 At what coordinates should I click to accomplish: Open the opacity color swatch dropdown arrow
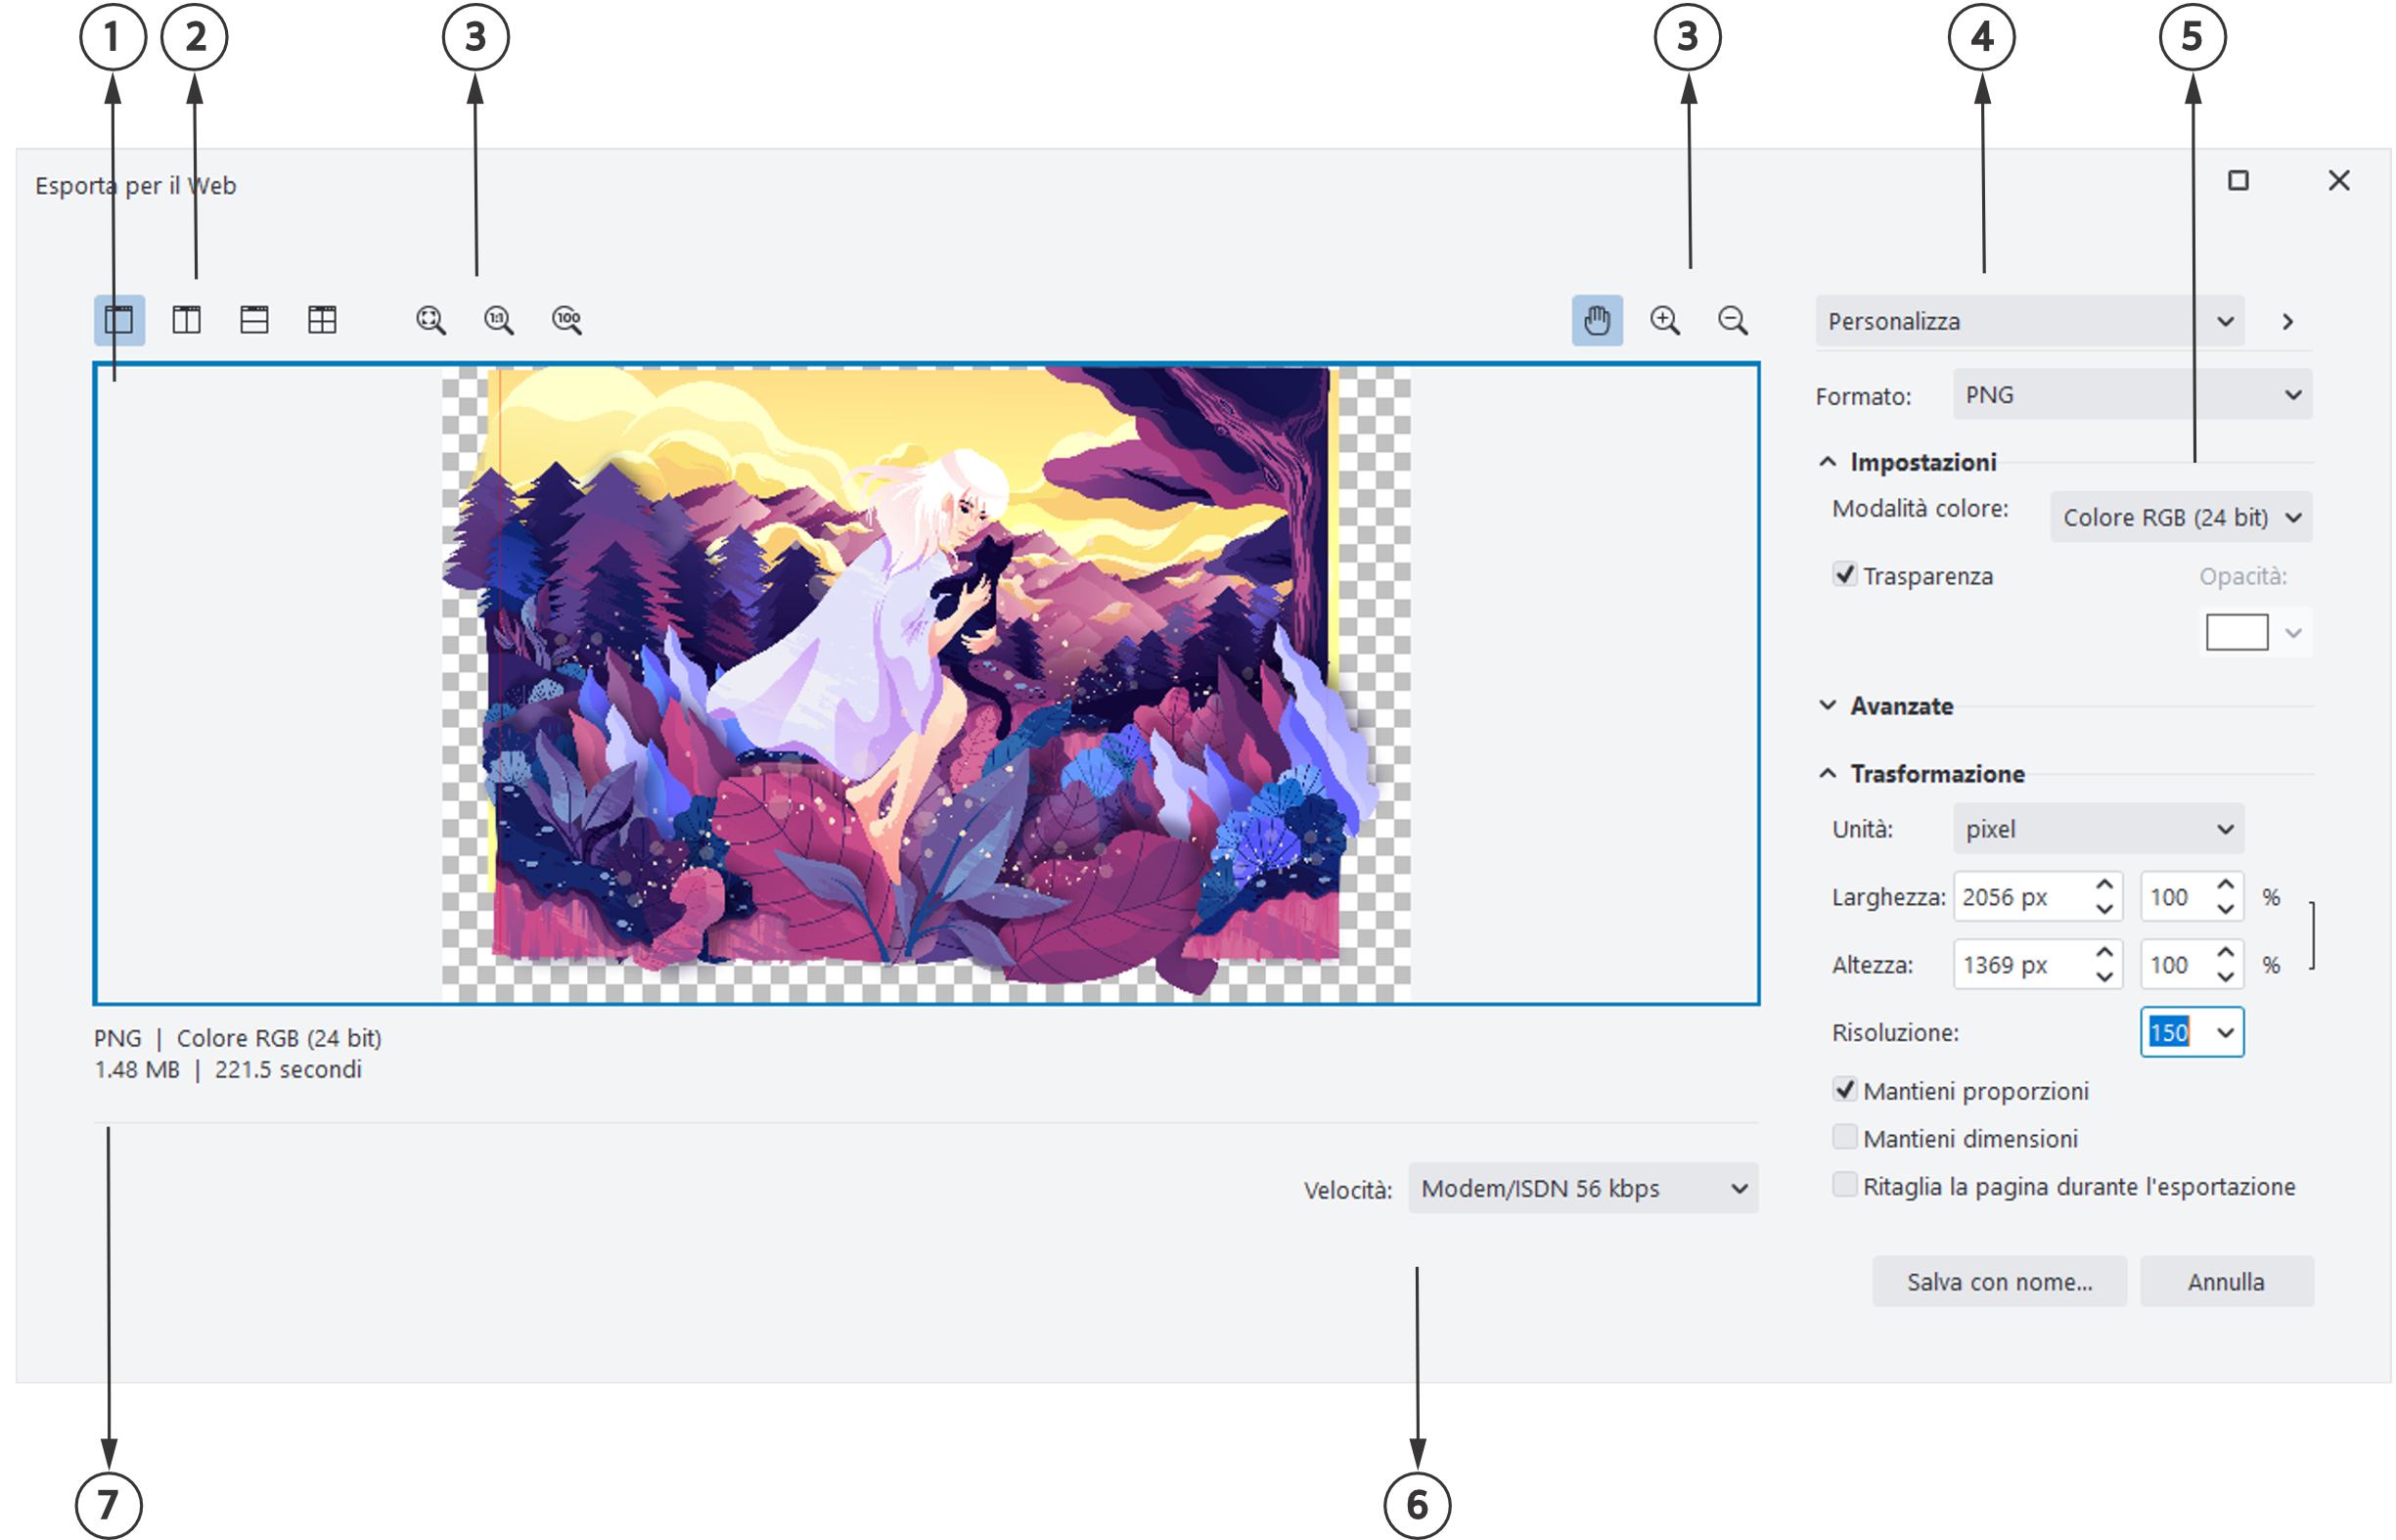2294,633
